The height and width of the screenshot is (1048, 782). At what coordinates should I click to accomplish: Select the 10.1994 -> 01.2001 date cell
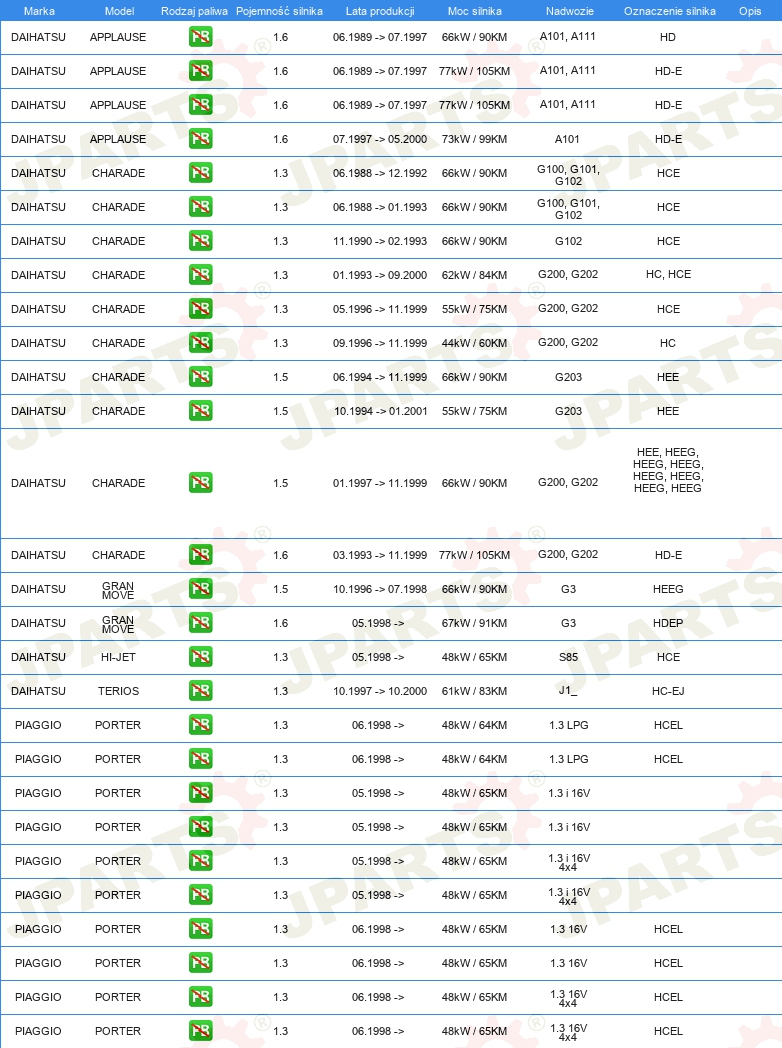(380, 411)
